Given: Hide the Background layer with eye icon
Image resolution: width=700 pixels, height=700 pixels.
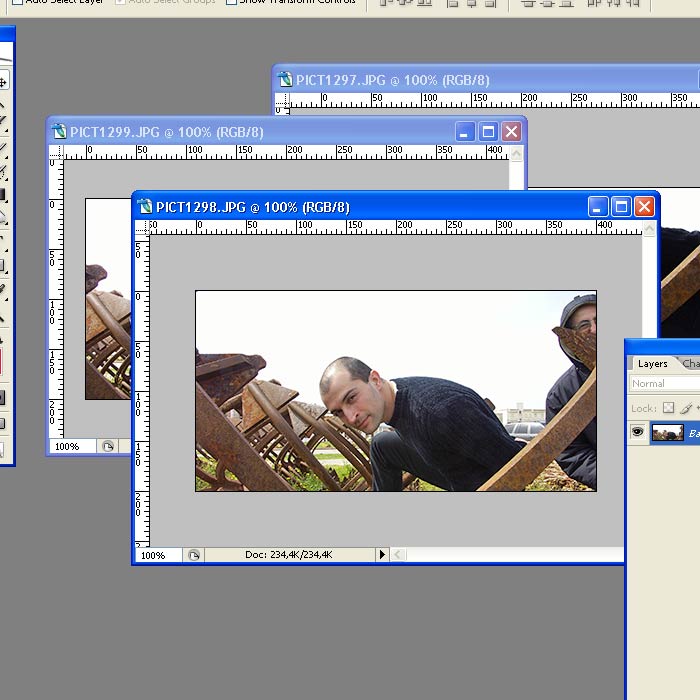Looking at the screenshot, I should tap(638, 432).
